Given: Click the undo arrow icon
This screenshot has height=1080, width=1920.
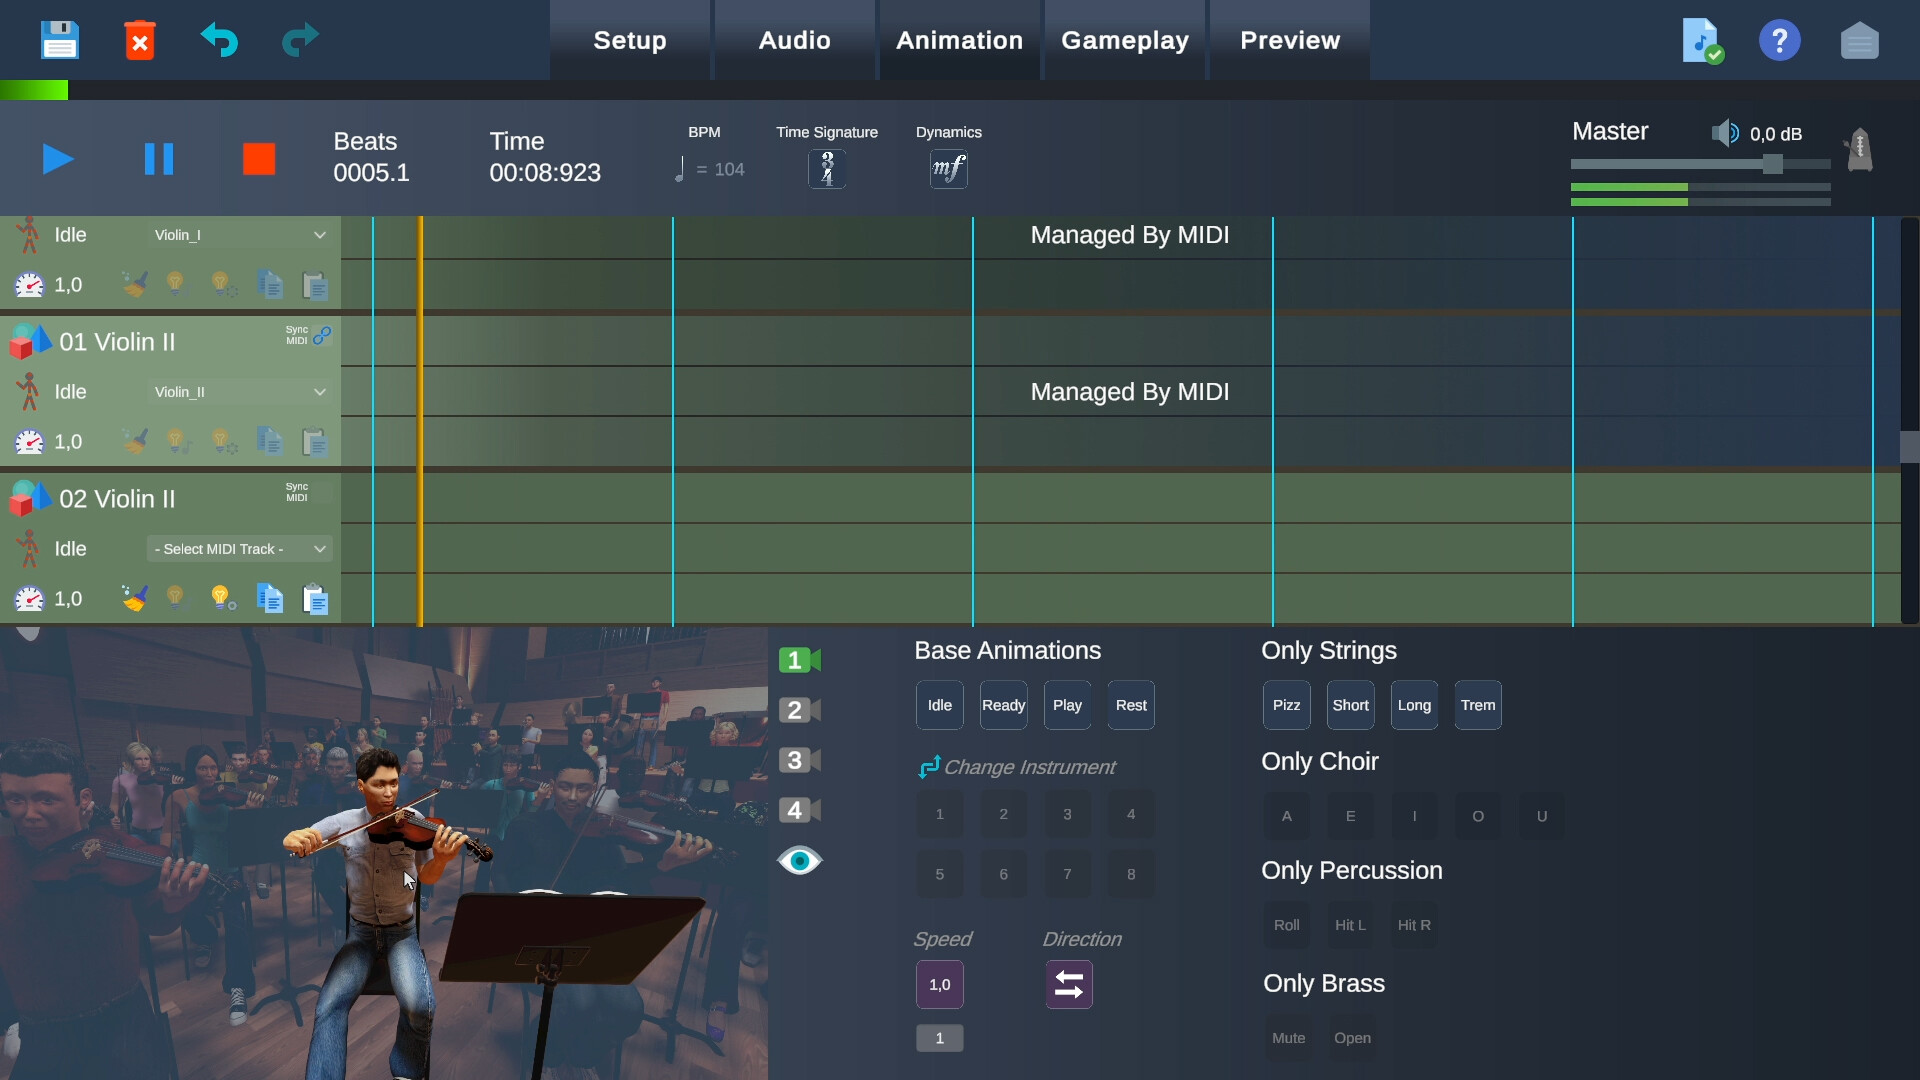Looking at the screenshot, I should tap(219, 40).
